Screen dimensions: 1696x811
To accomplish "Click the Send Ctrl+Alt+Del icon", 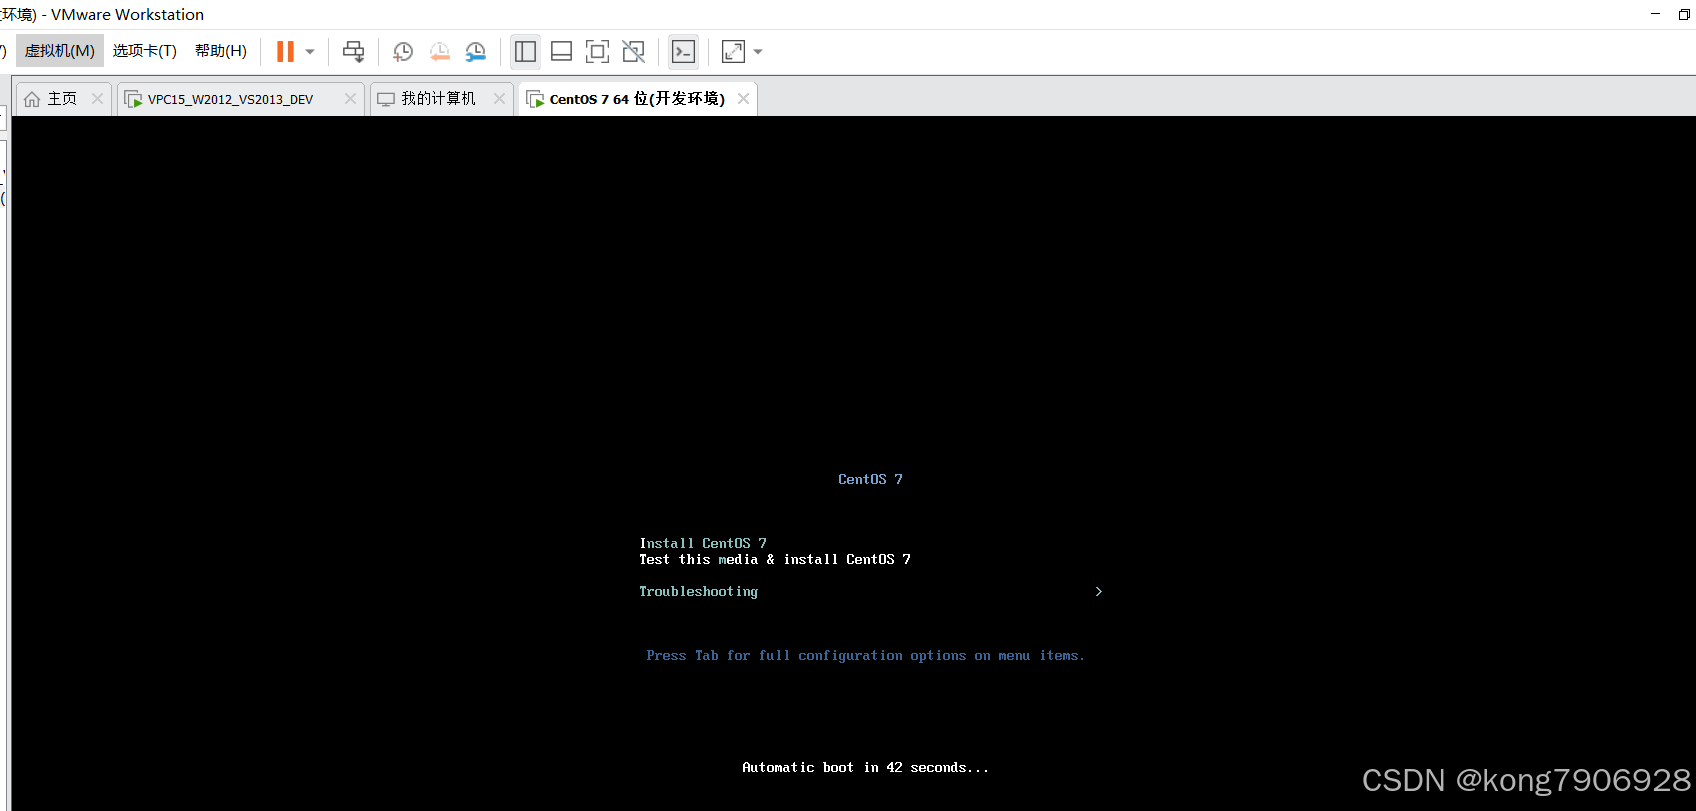I will point(353,52).
